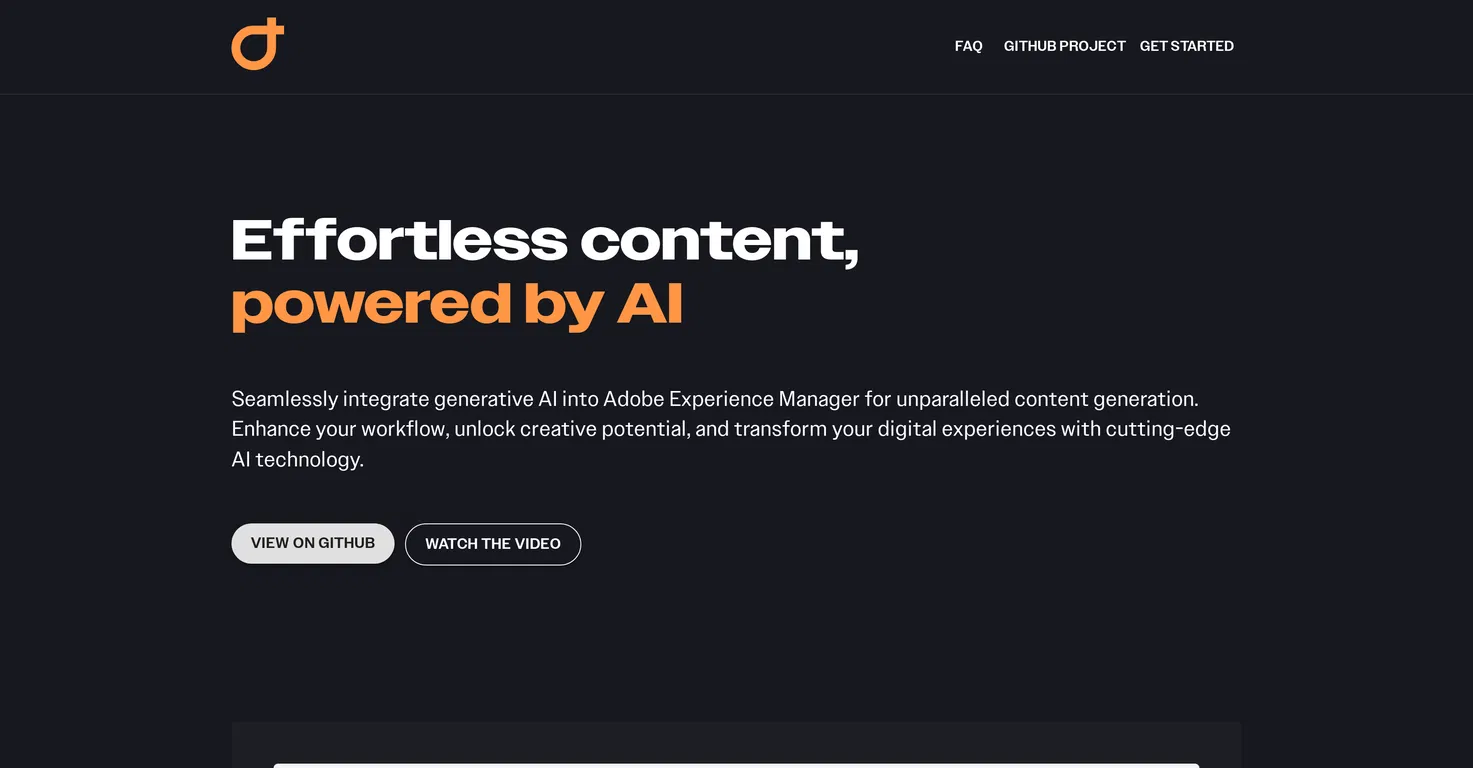The image size is (1473, 768).
Task: Click 'unparalleled content generation' in the paragraph
Action: 1046,399
